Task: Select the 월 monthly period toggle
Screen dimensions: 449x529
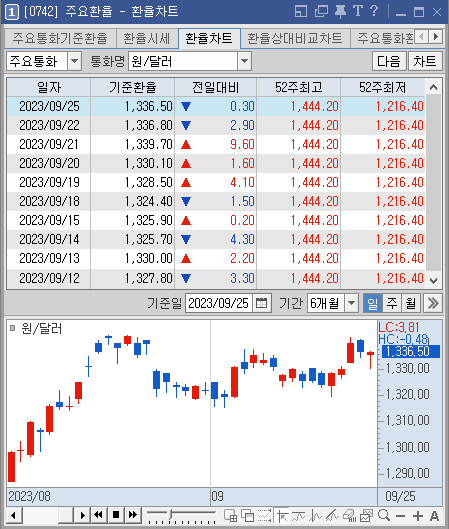Action: (411, 303)
